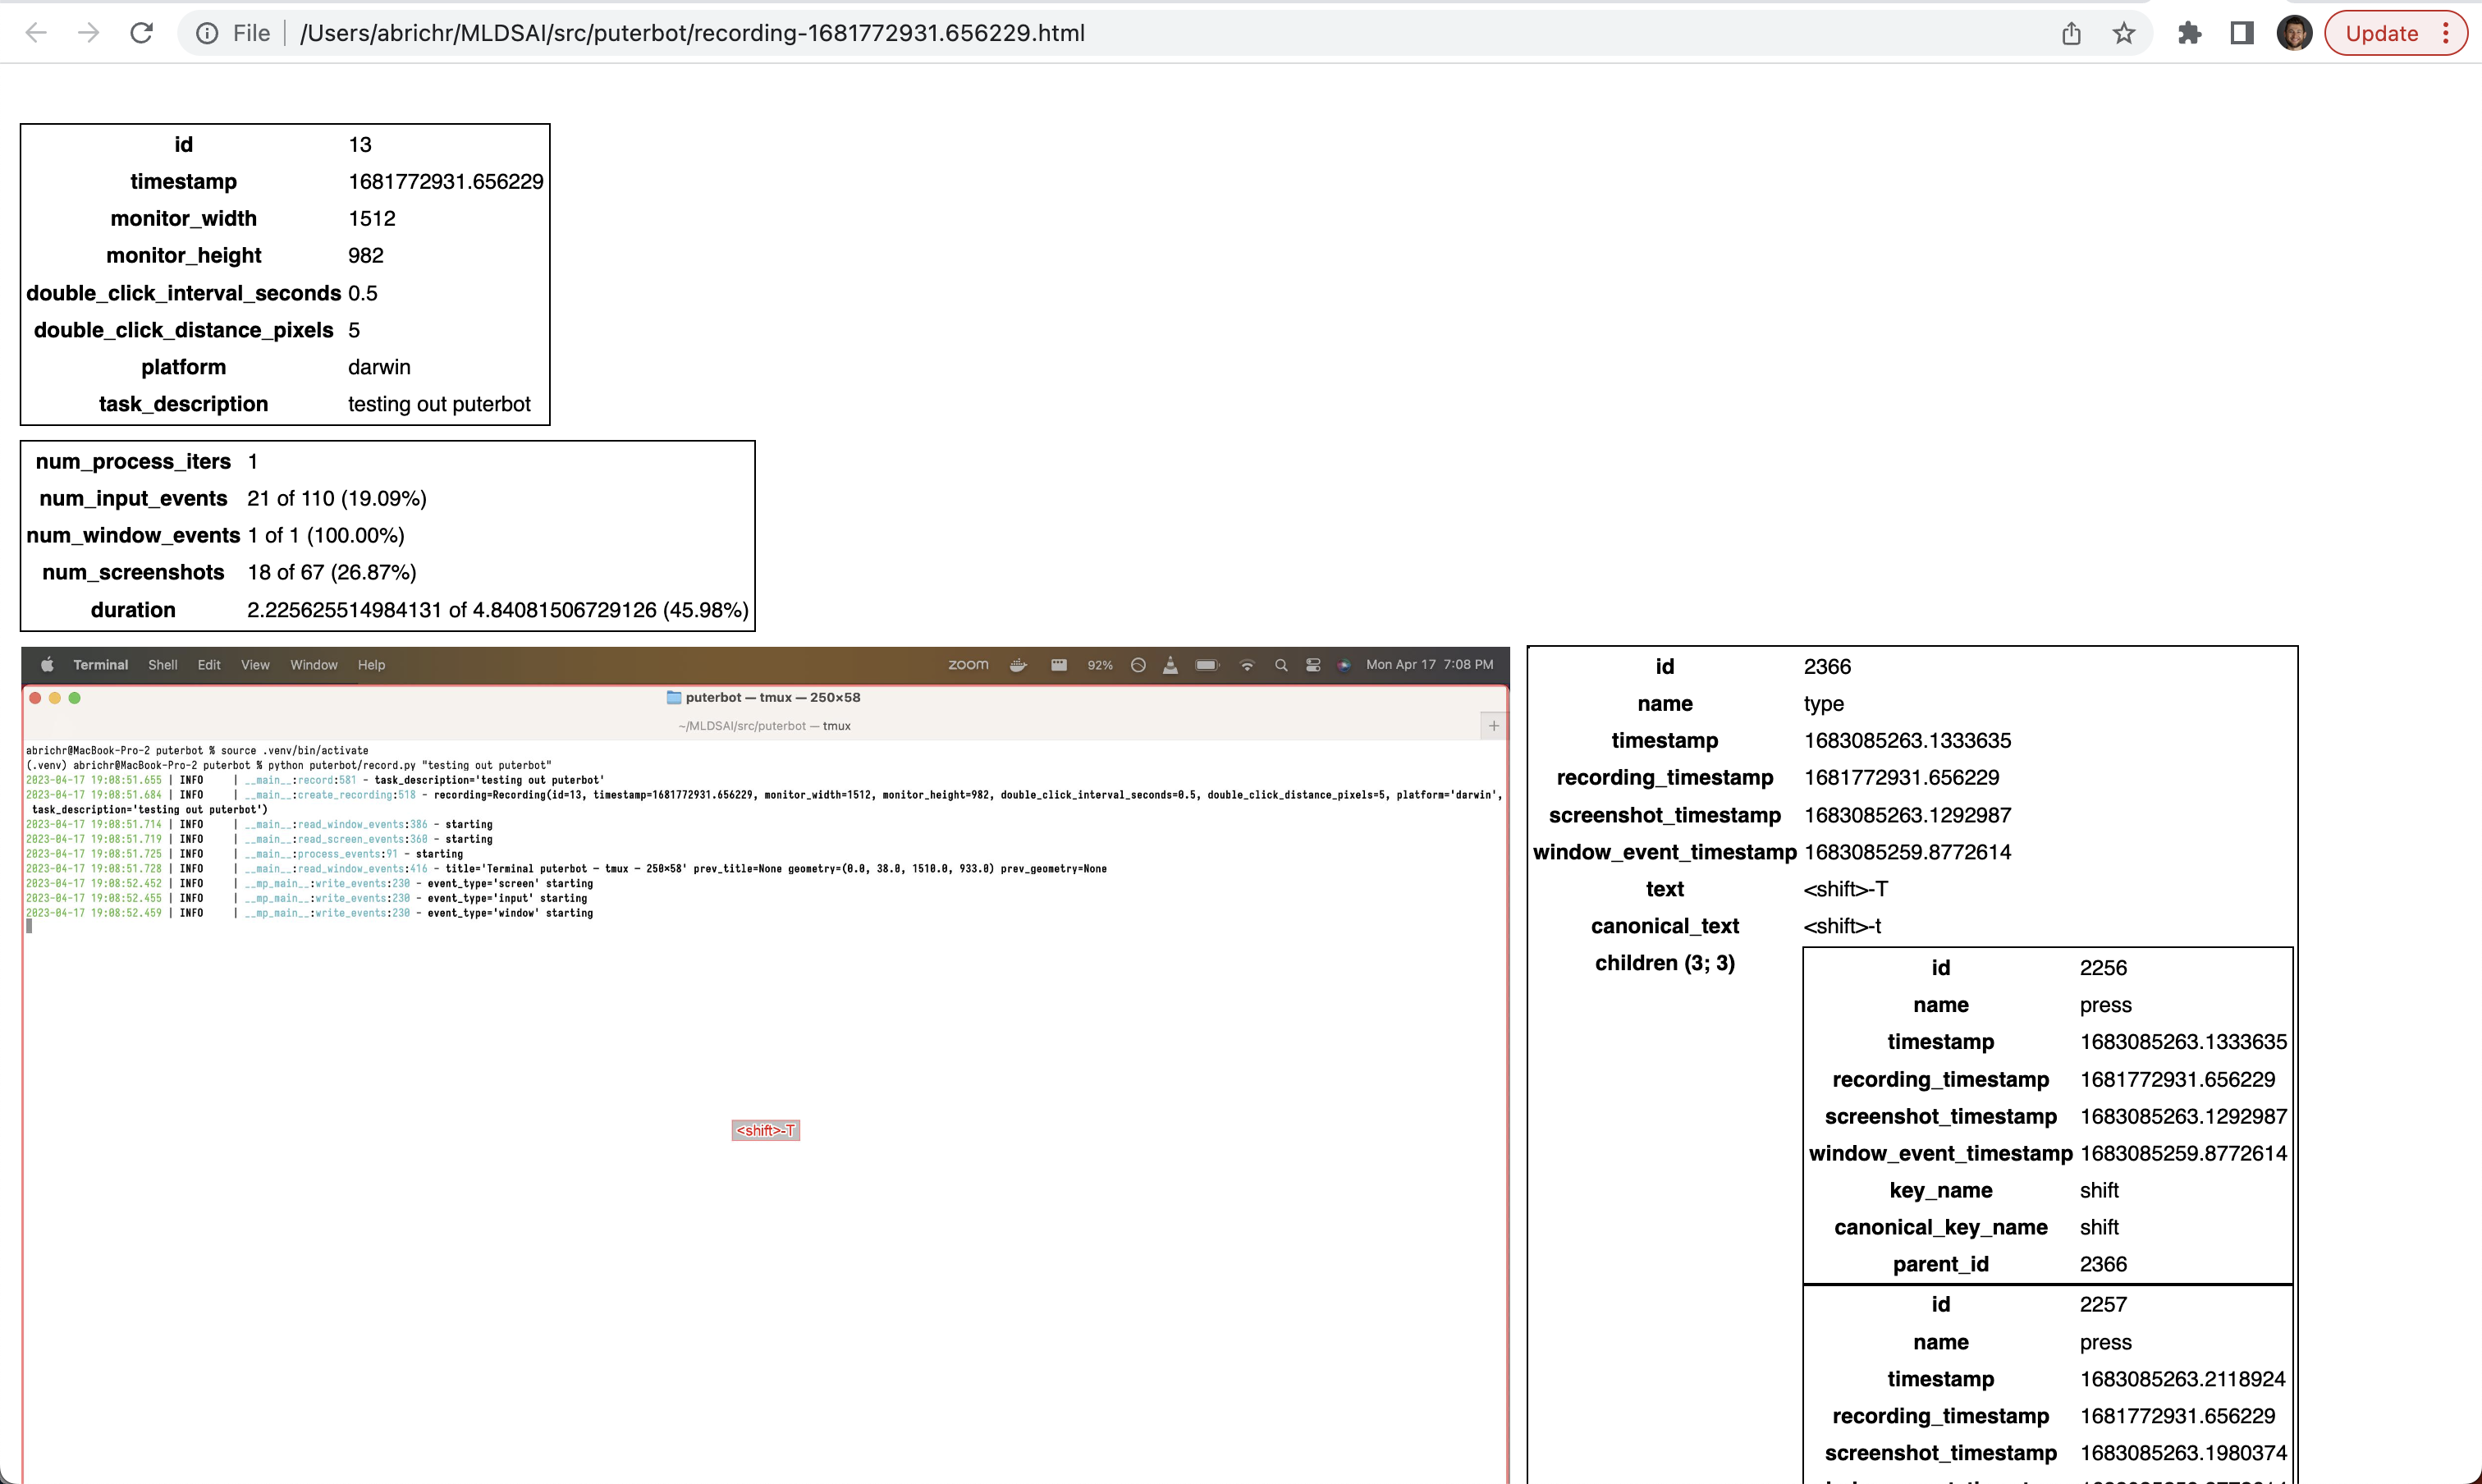Click the Apple menu icon in the Terminal screenshot
The width and height of the screenshot is (2482, 1484).
(x=47, y=664)
